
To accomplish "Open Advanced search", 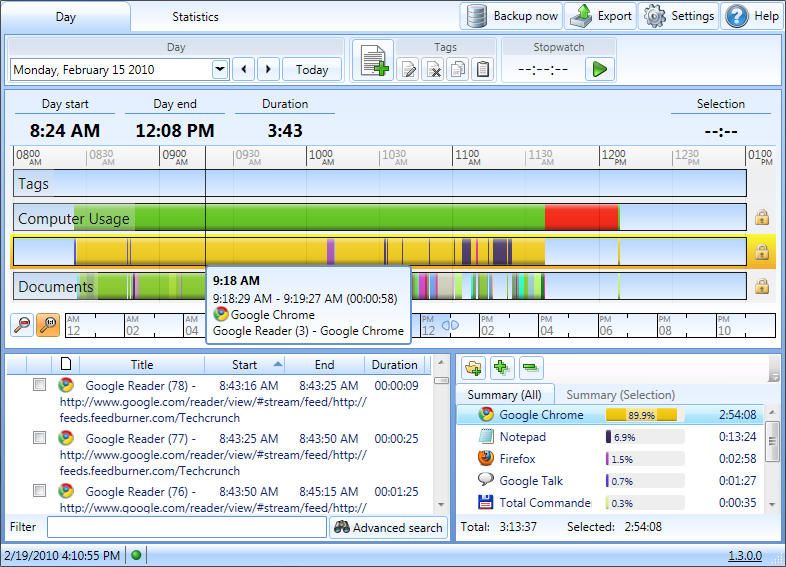I will (388, 527).
